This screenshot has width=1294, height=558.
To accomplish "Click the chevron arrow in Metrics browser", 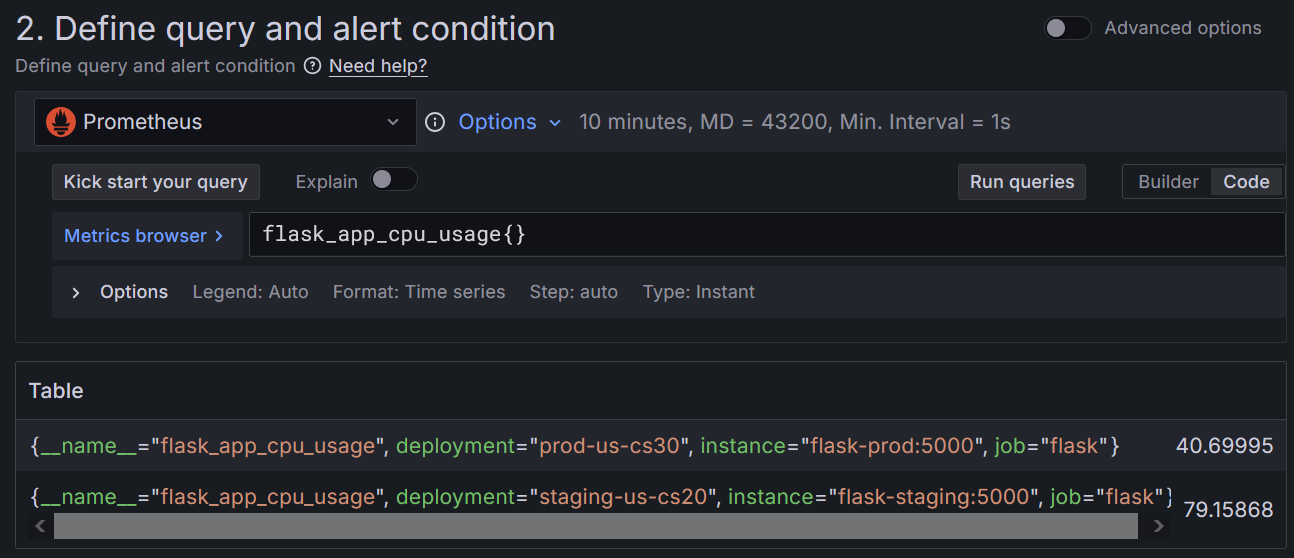I will point(218,236).
